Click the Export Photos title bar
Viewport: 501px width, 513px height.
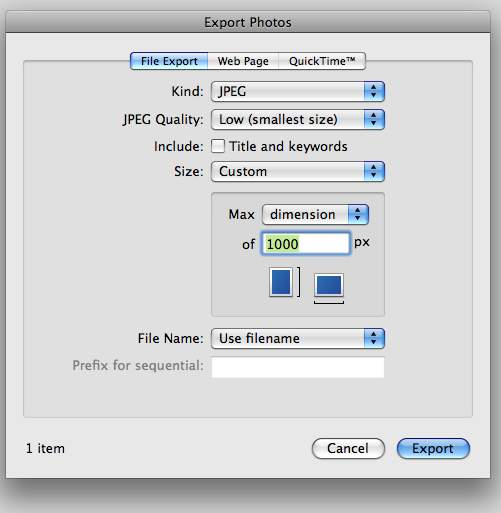click(248, 22)
